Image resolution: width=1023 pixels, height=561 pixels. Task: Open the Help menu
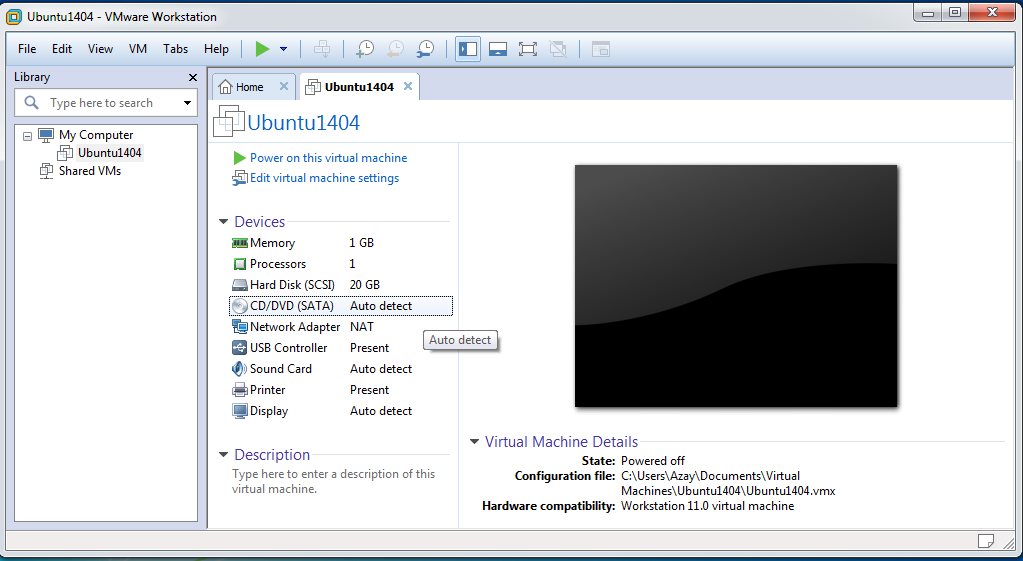(216, 49)
